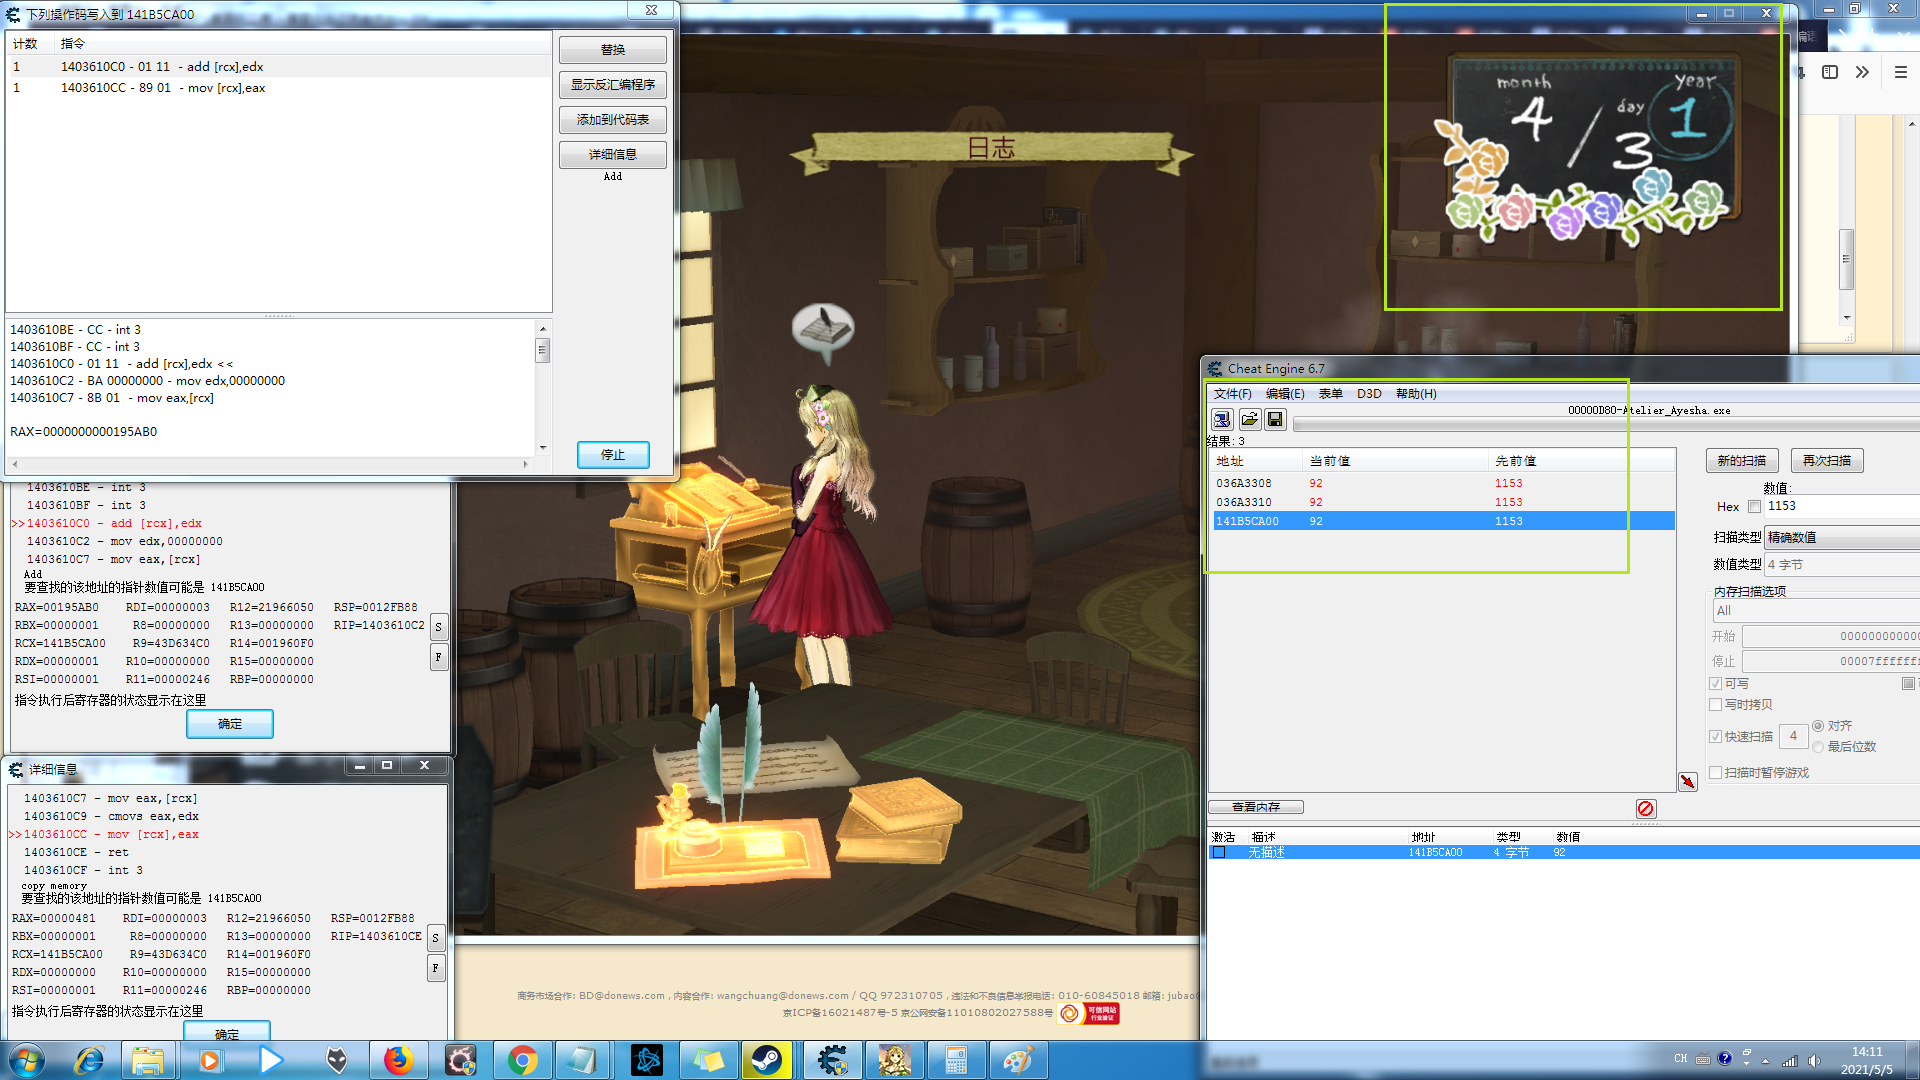The height and width of the screenshot is (1080, 1920).
Task: Open Steam from the taskbar
Action: click(x=767, y=1060)
